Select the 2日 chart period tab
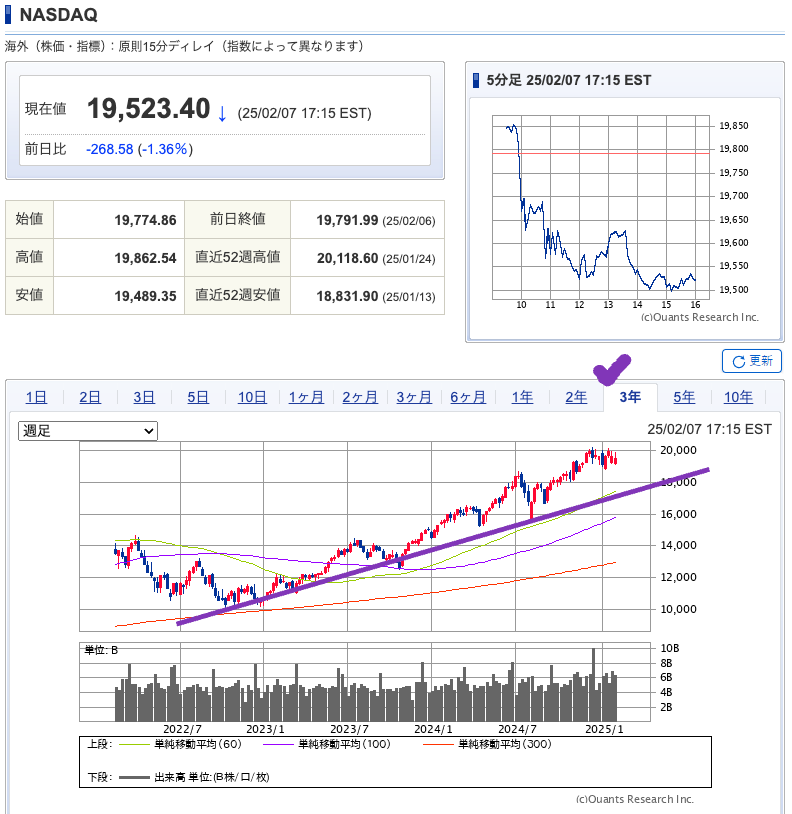 90,397
